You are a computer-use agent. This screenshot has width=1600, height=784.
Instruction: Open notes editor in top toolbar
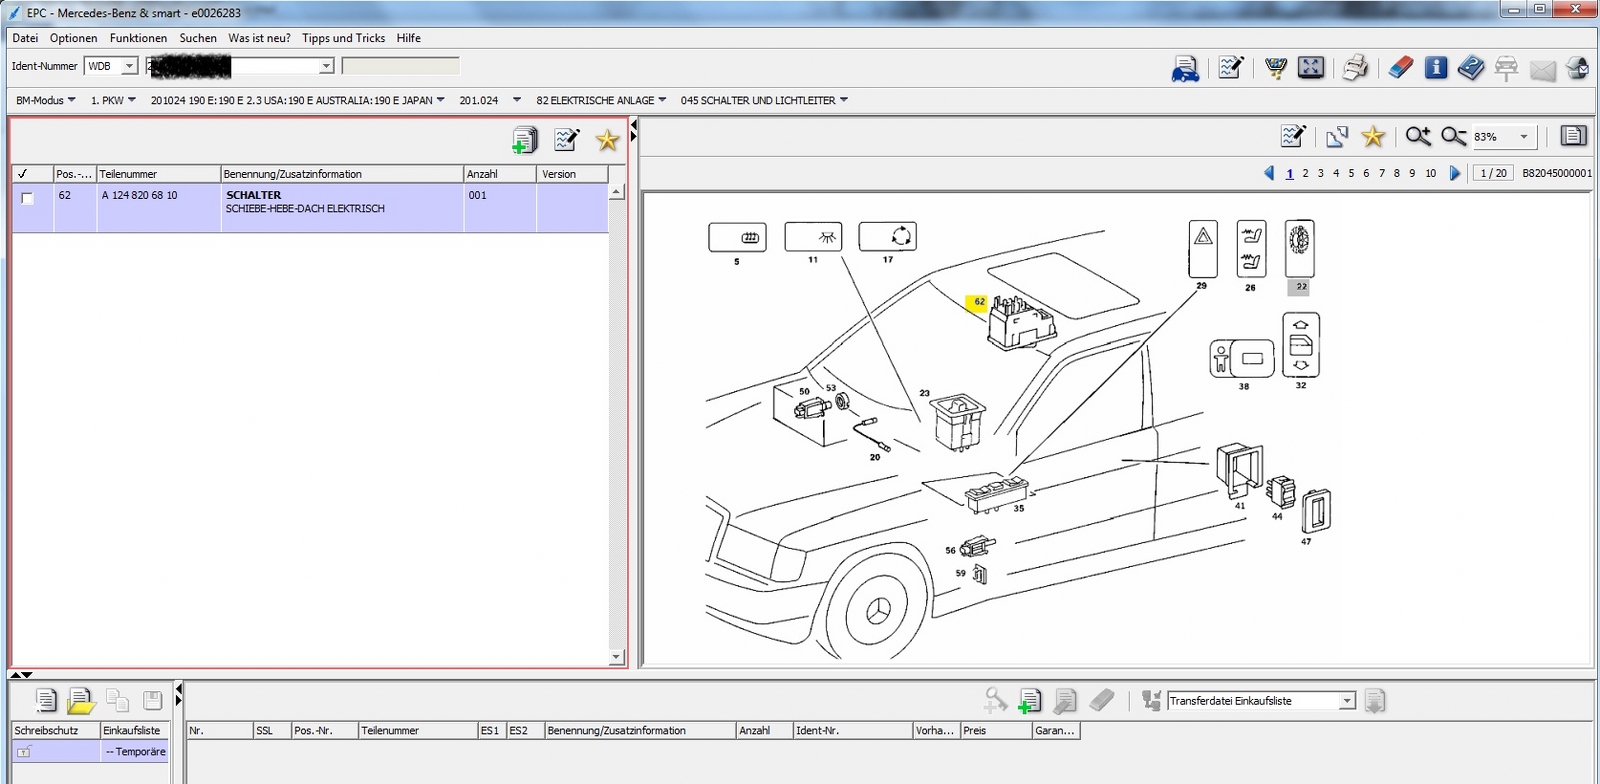(1231, 68)
